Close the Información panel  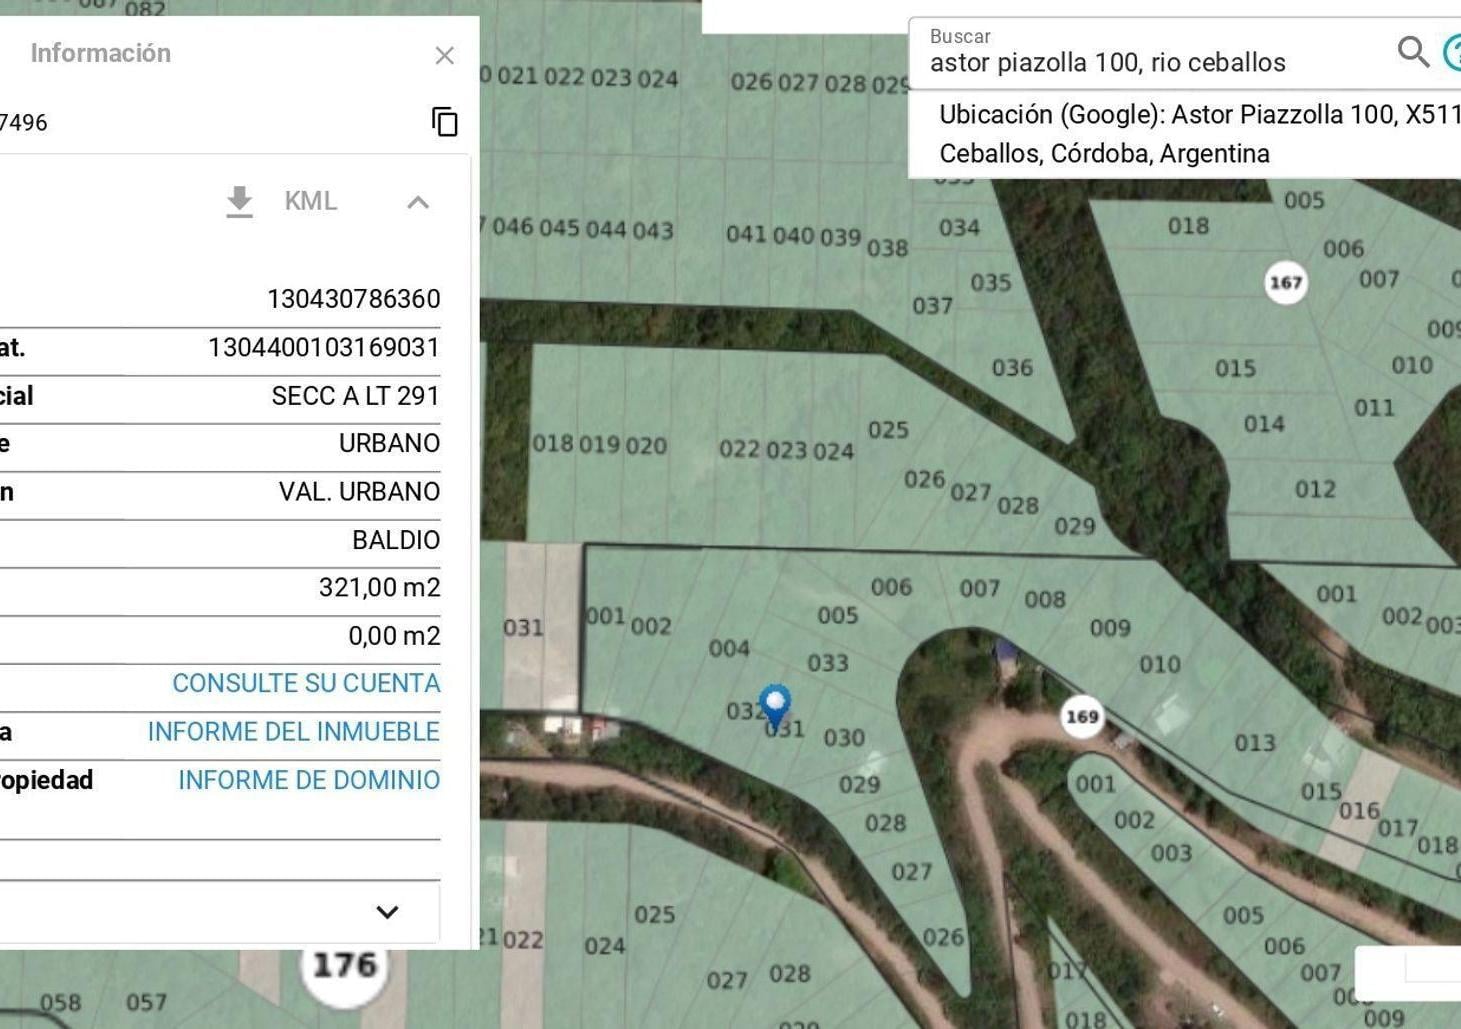click(445, 56)
